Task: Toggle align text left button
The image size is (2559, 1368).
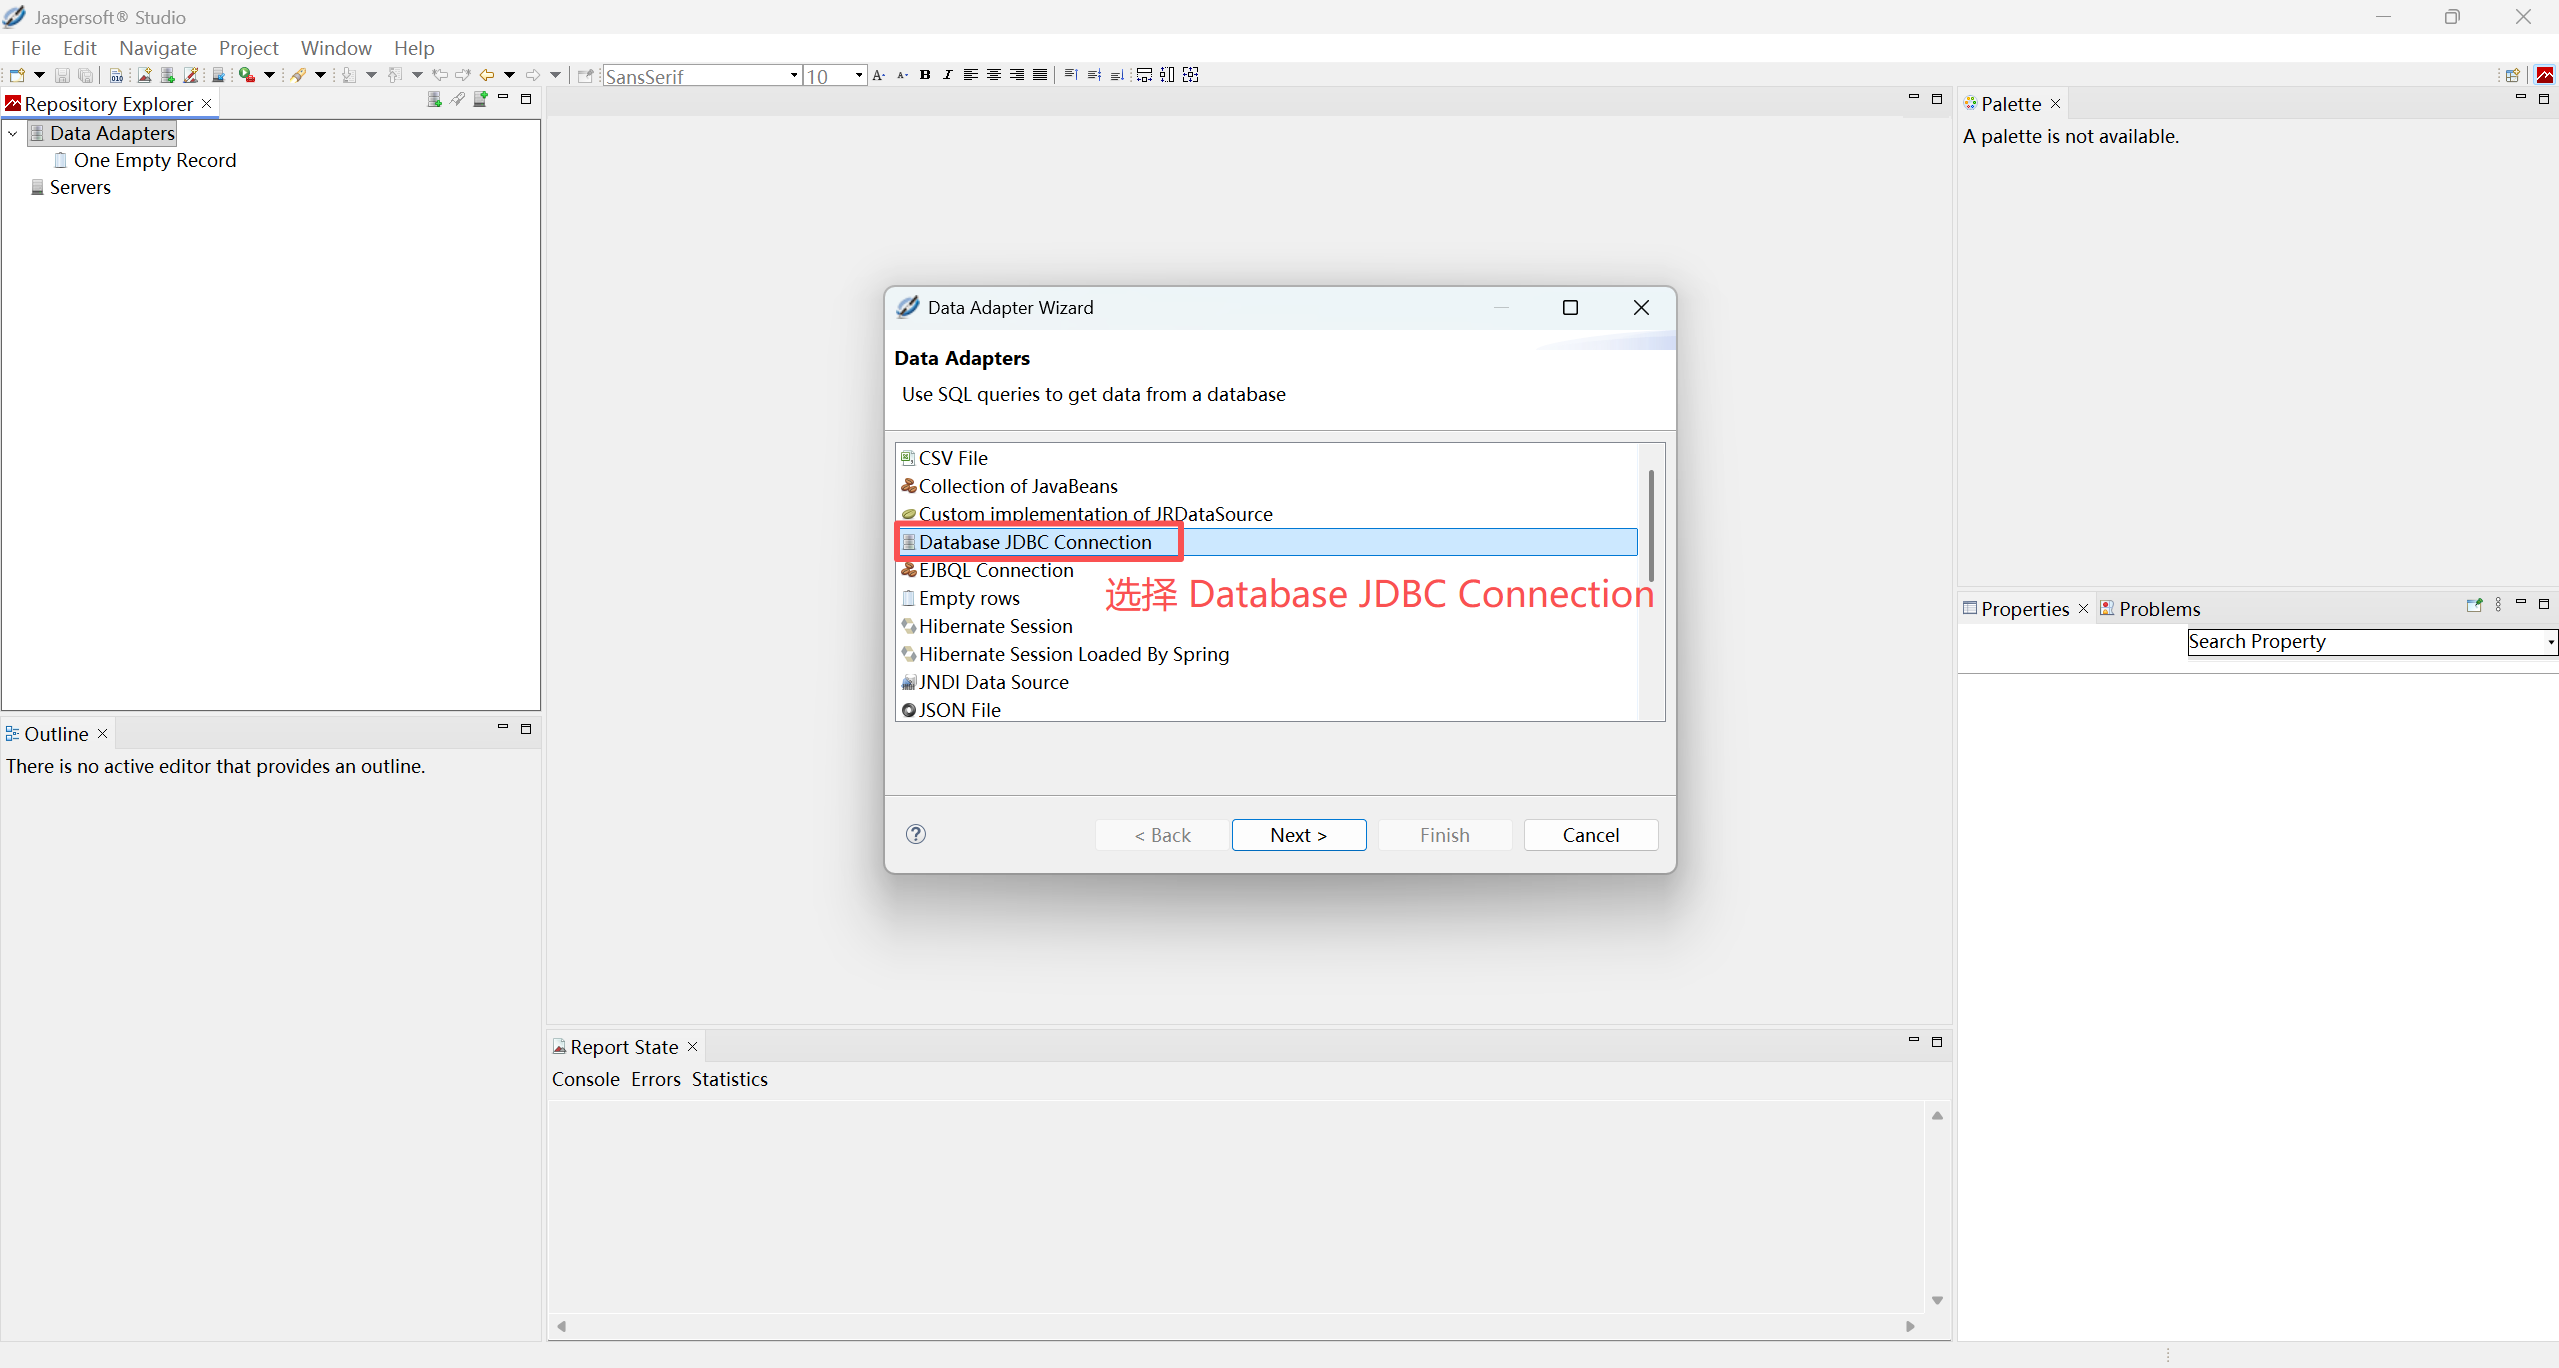Action: 970,75
